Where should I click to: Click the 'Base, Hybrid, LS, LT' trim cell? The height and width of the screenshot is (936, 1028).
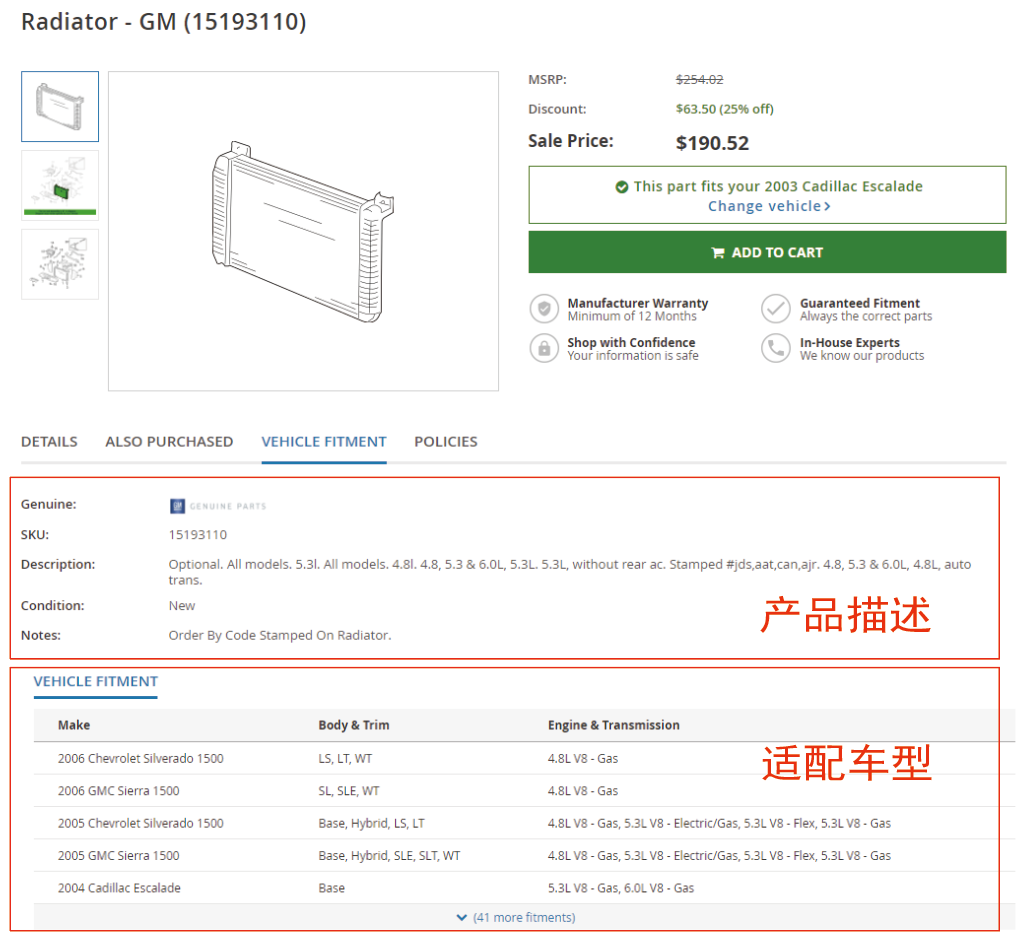372,823
